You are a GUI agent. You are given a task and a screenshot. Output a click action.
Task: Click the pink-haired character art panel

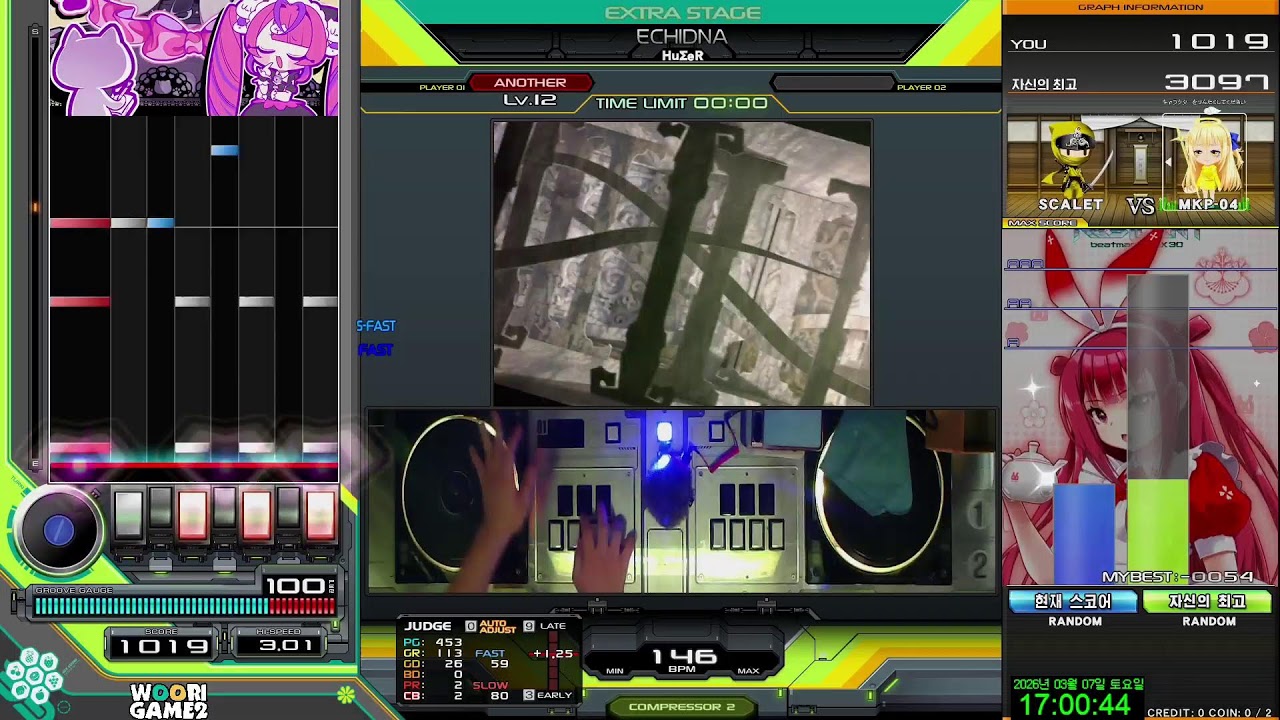click(272, 58)
